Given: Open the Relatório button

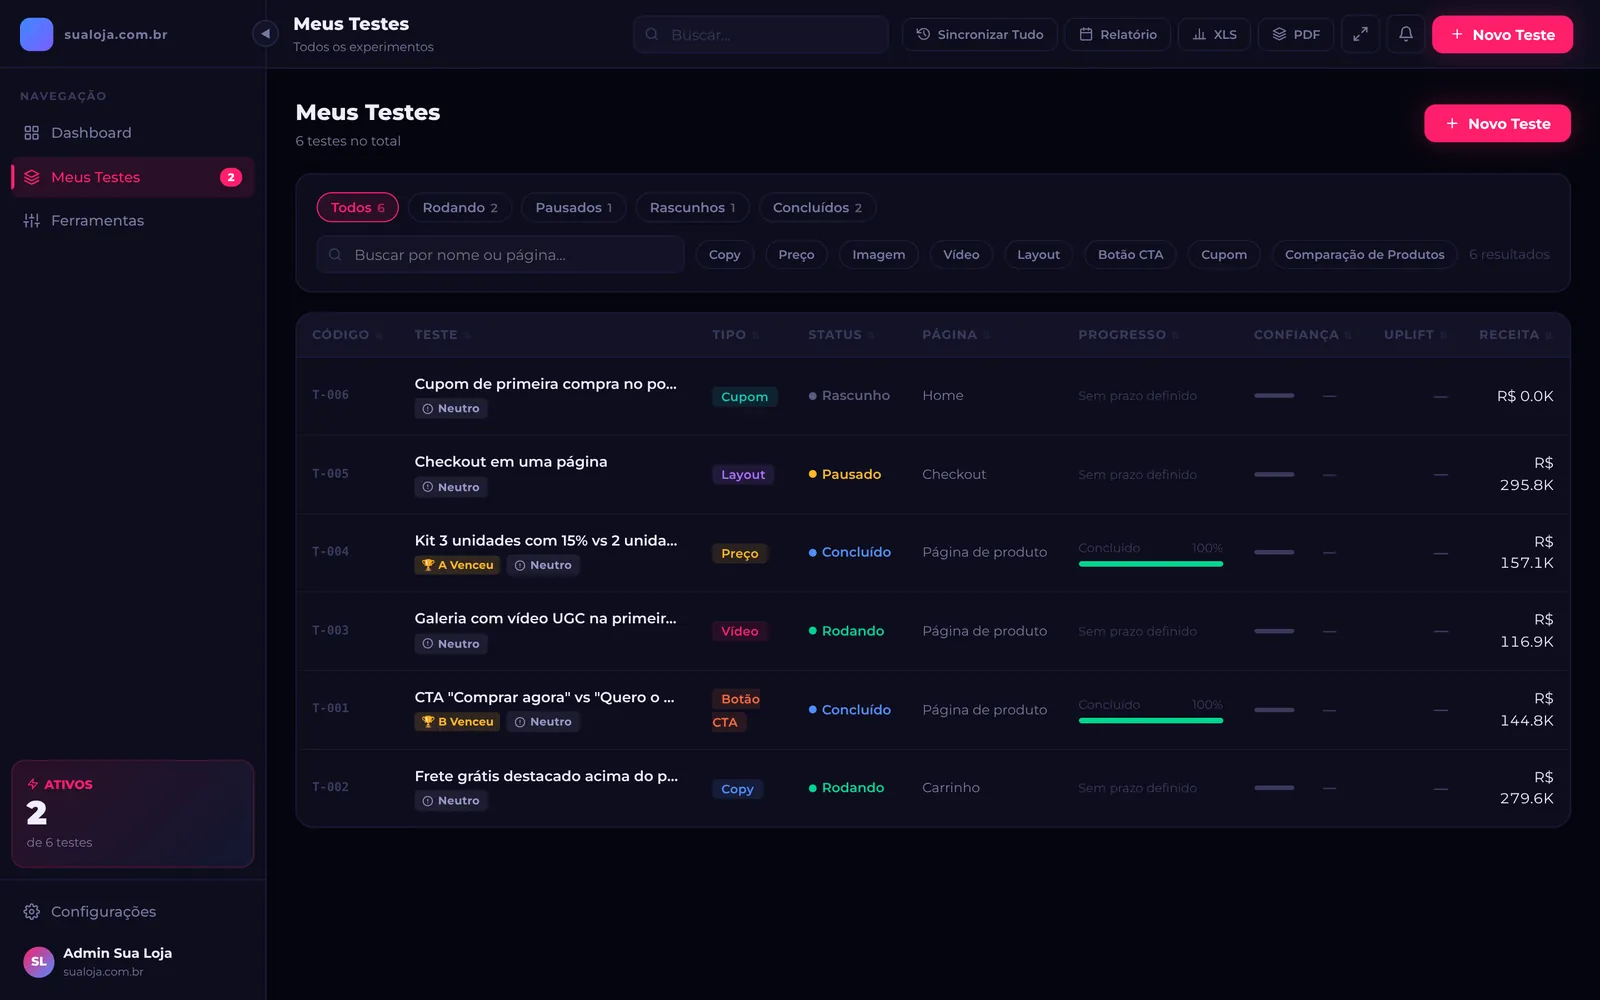Looking at the screenshot, I should 1118,34.
